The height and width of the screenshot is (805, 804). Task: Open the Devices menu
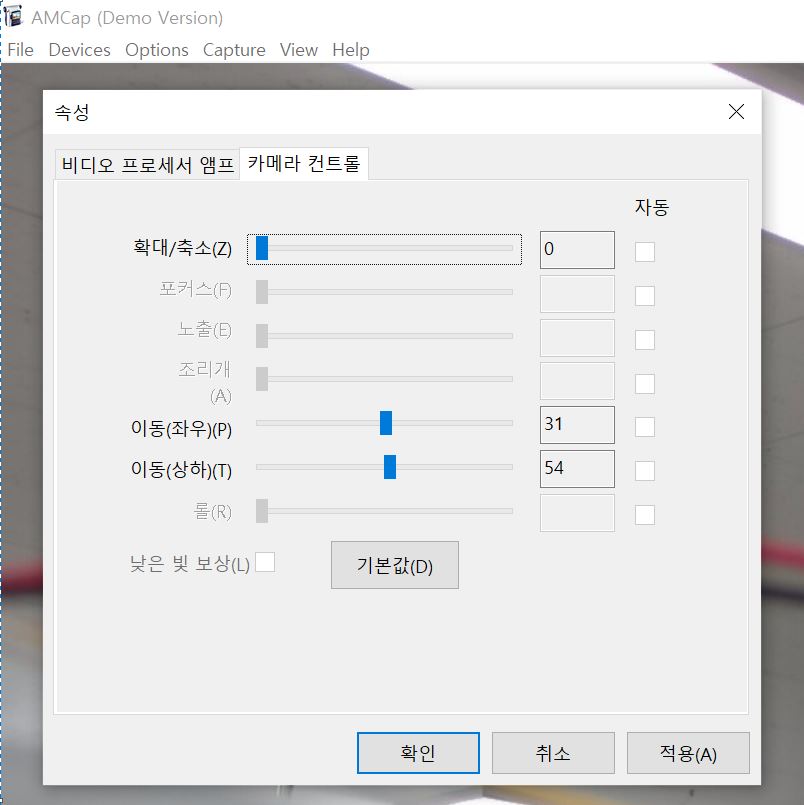click(80, 50)
